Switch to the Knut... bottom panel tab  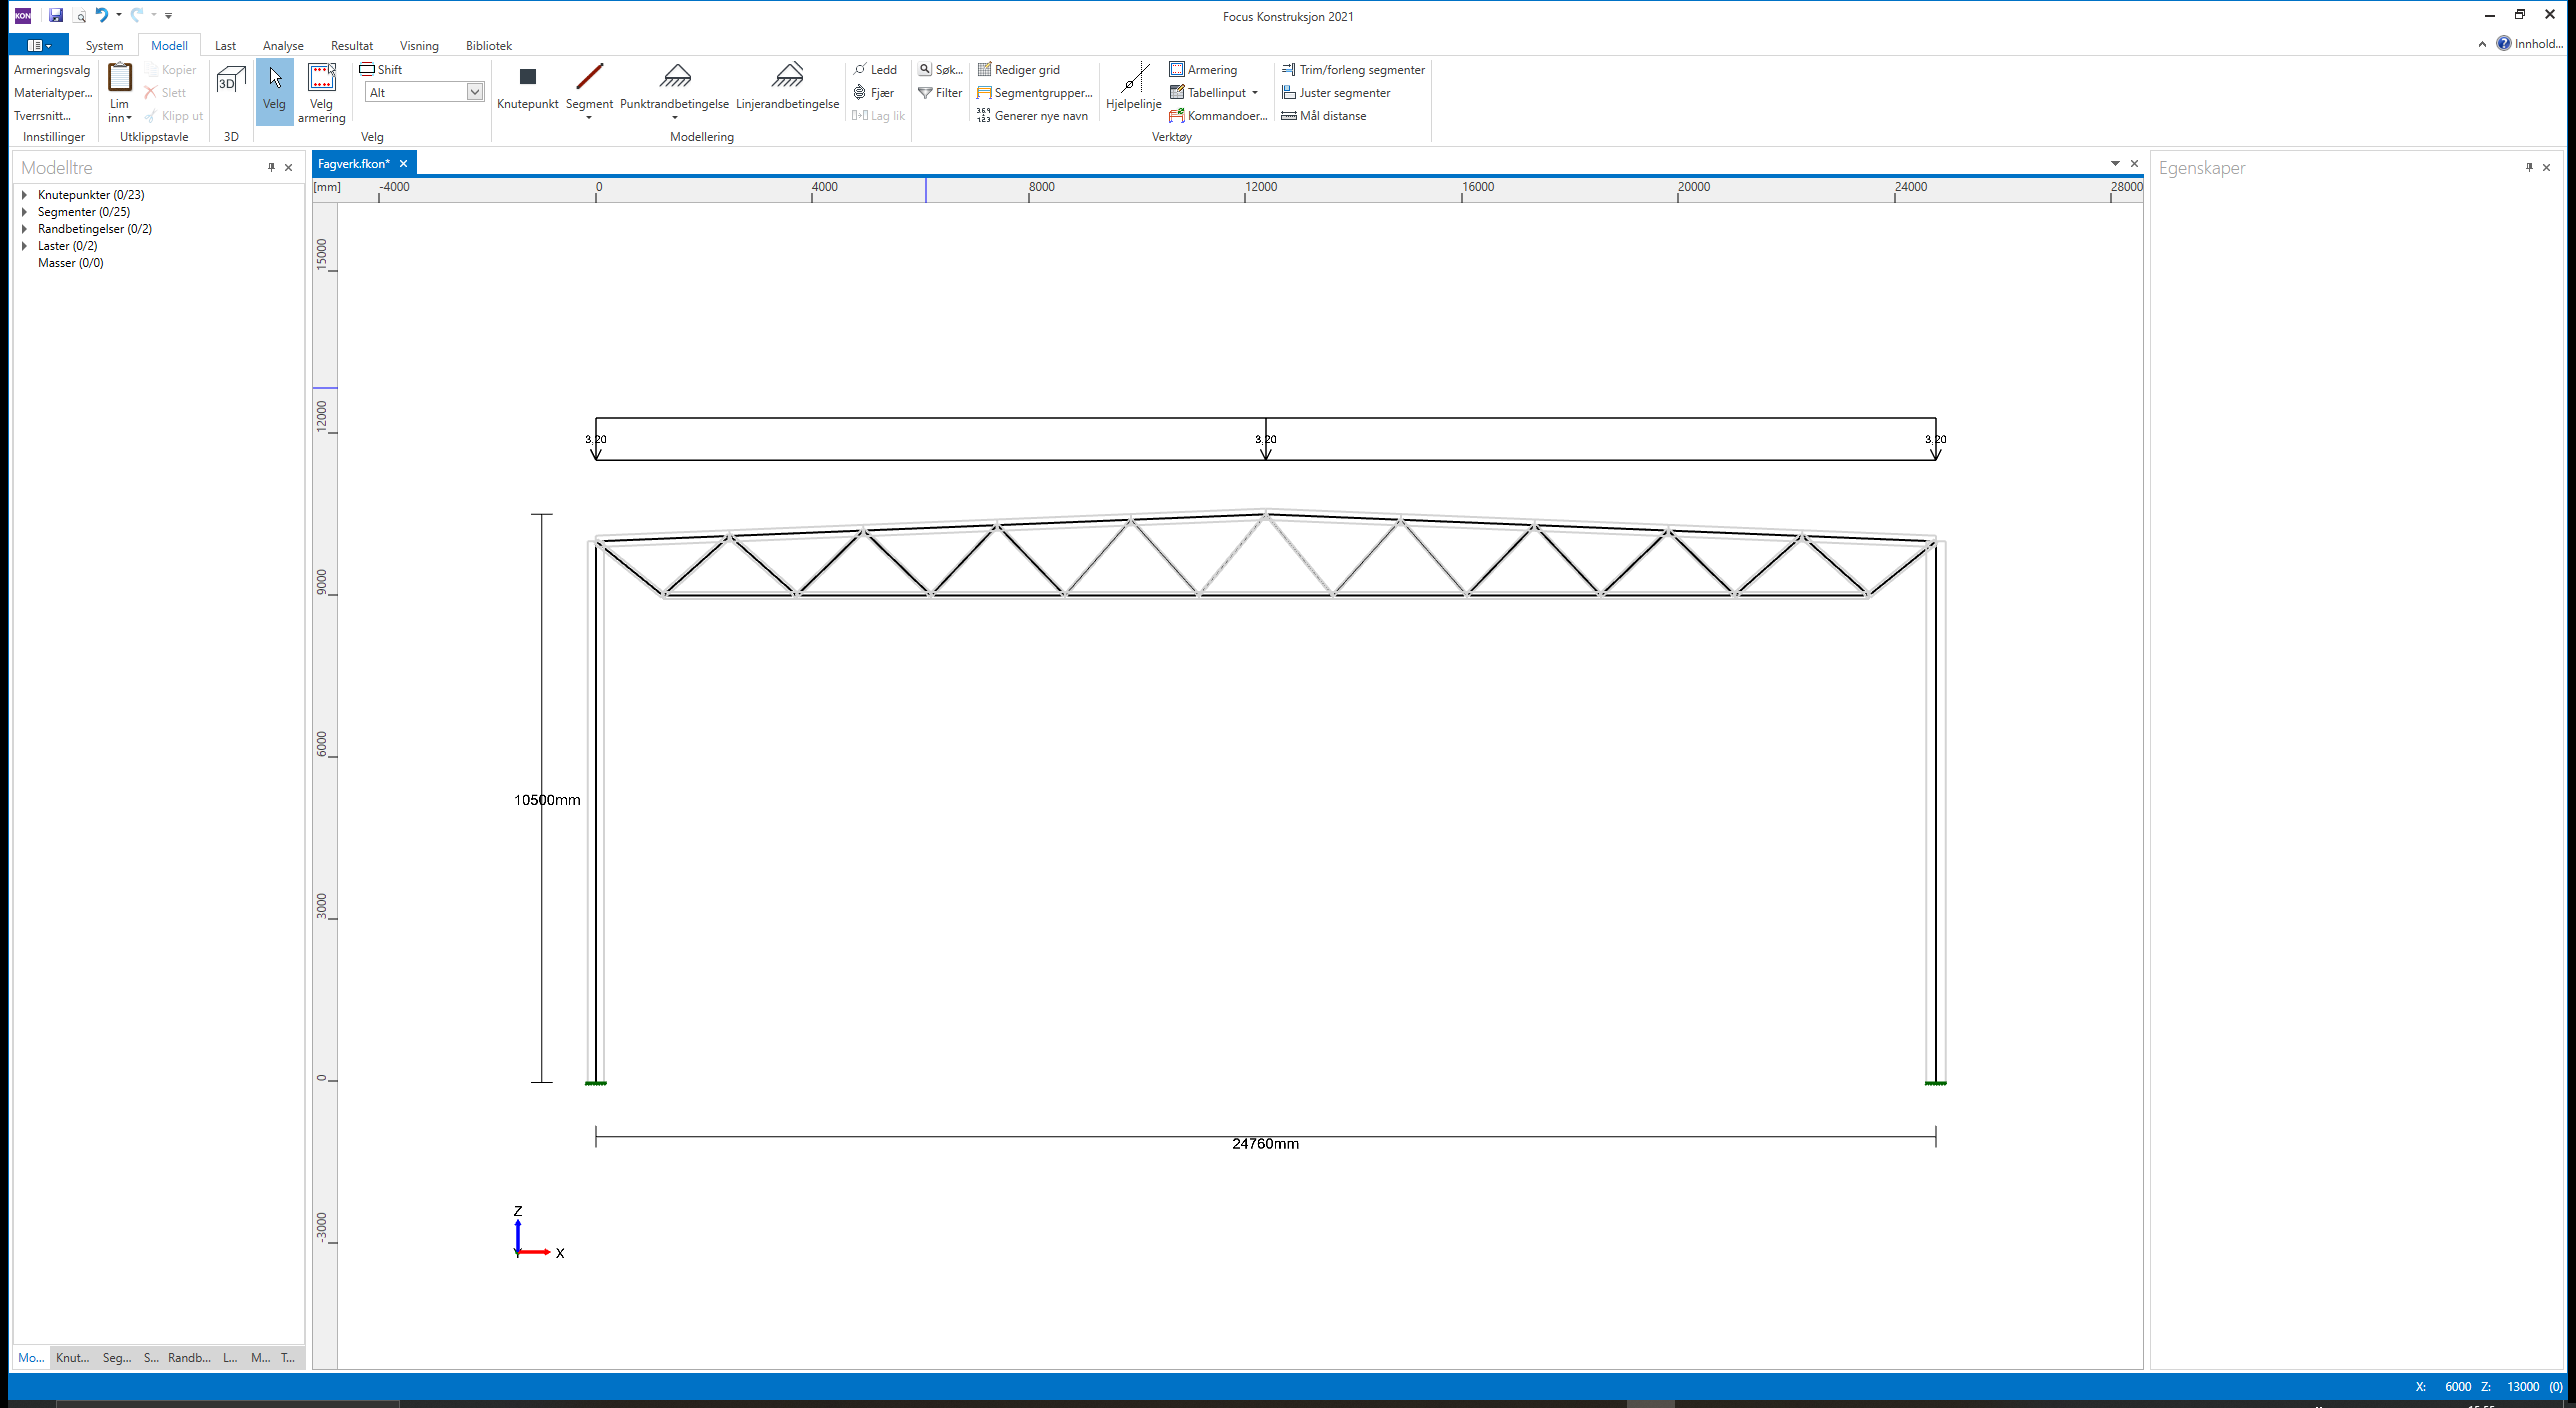pos(72,1357)
